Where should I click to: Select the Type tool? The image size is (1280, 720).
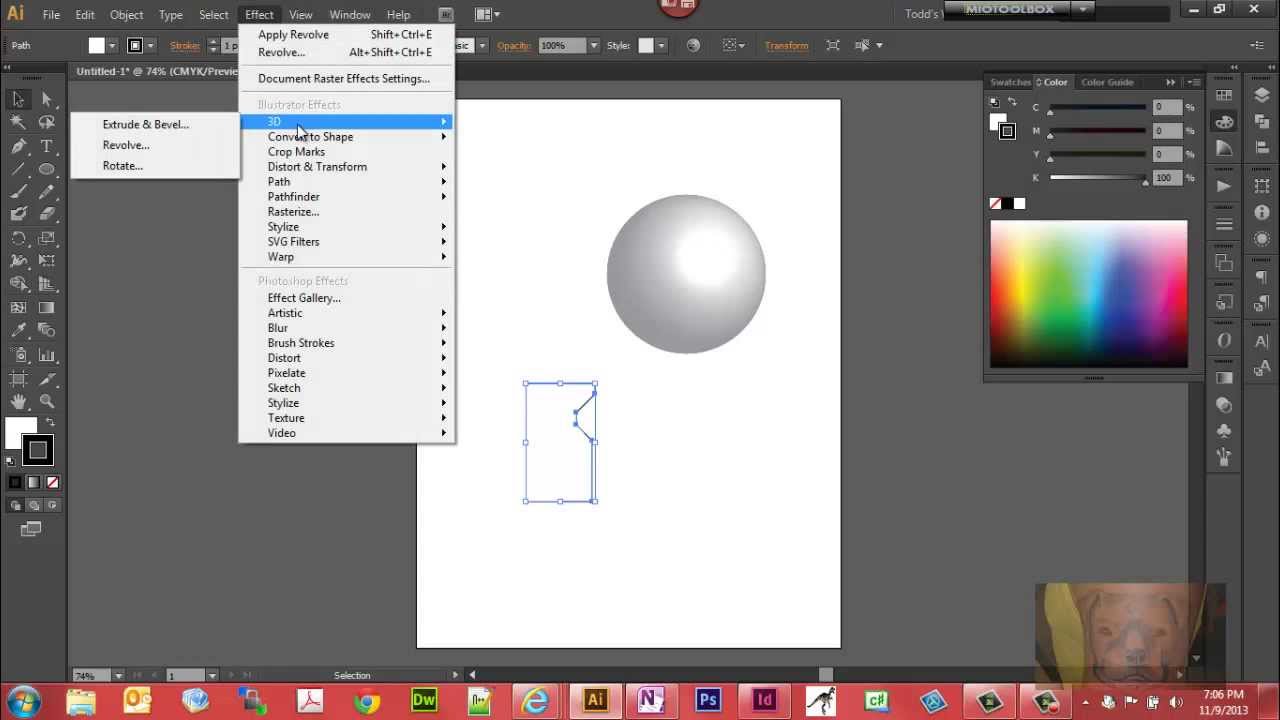(x=47, y=146)
